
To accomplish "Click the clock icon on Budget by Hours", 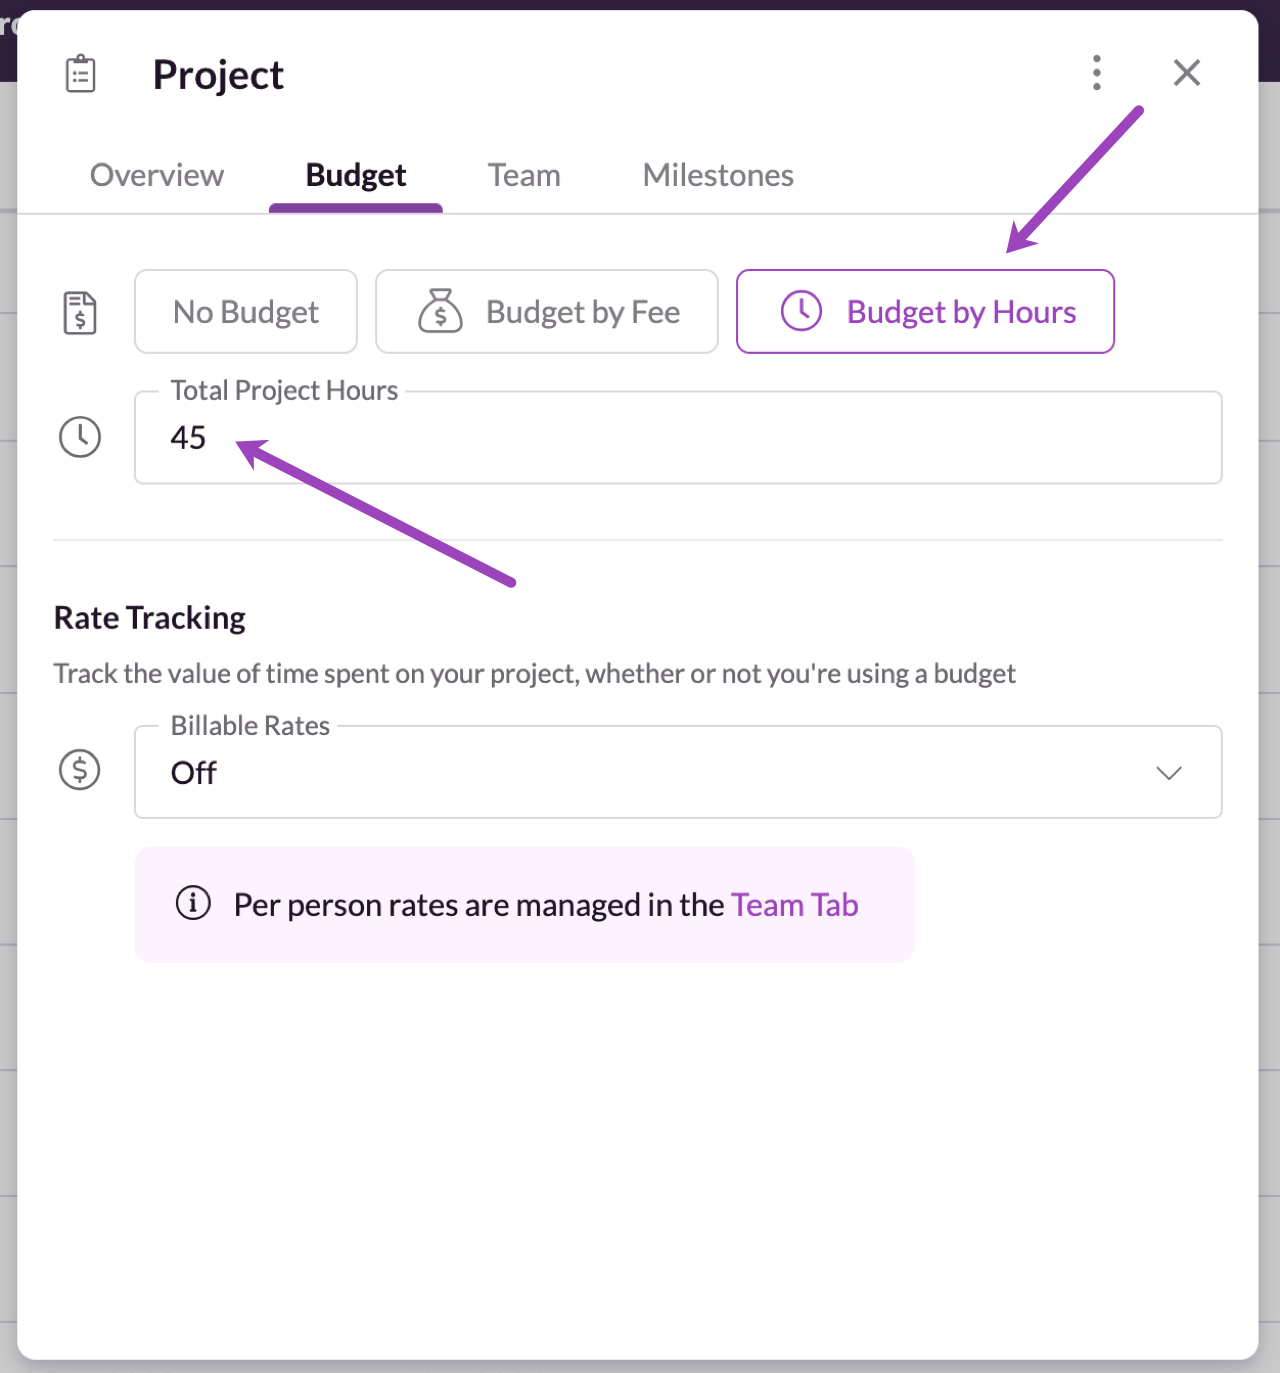I will click(x=801, y=311).
